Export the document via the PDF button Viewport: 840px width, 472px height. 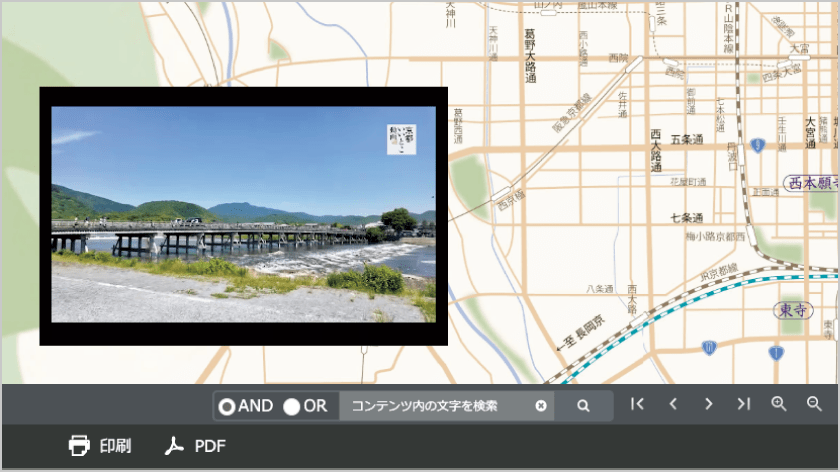(194, 446)
